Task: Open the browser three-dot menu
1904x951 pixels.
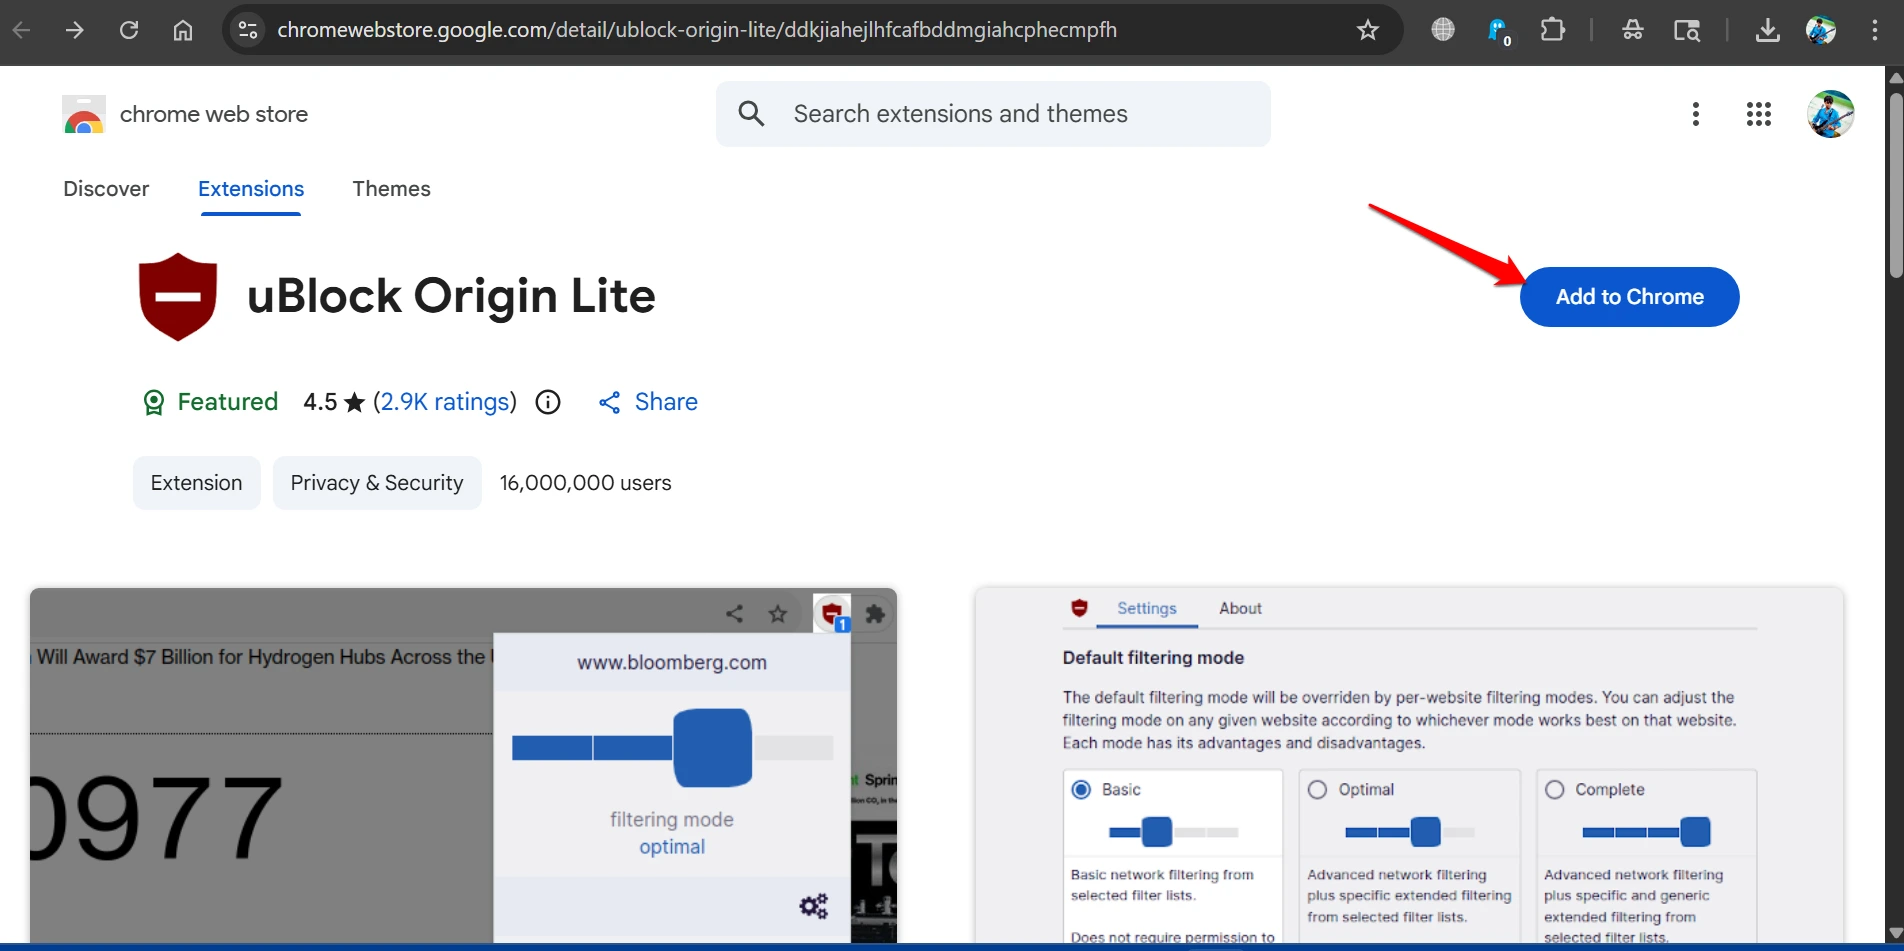Action: (x=1874, y=30)
